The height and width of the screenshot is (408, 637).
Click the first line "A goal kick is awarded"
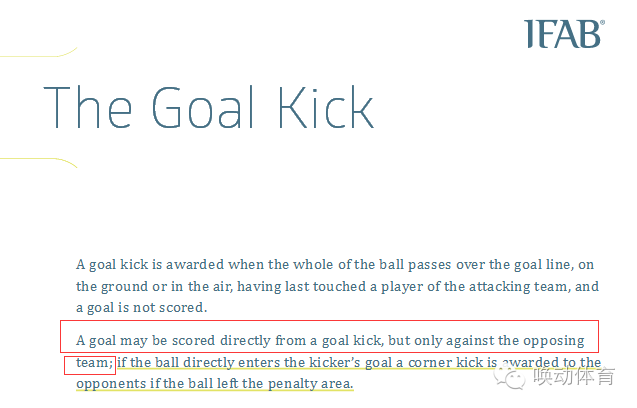pyautogui.click(x=150, y=265)
